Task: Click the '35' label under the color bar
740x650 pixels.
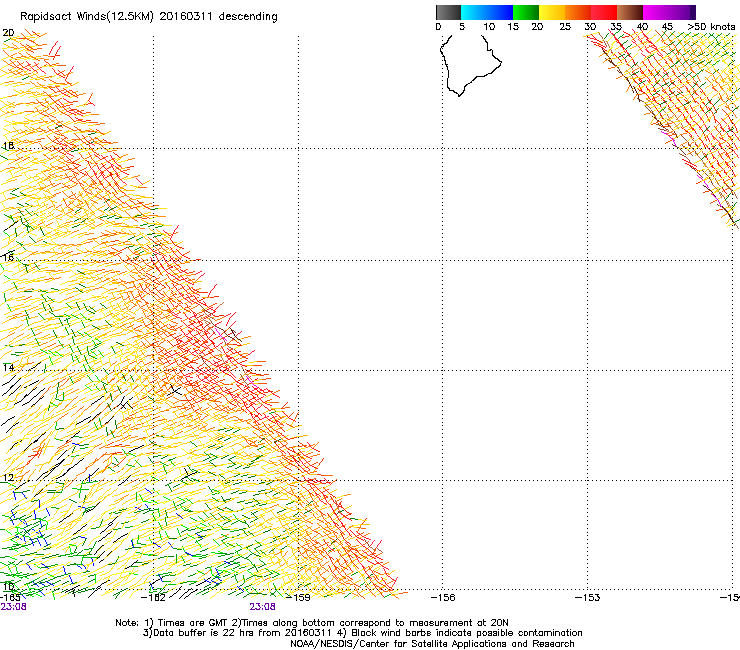Action: click(616, 27)
